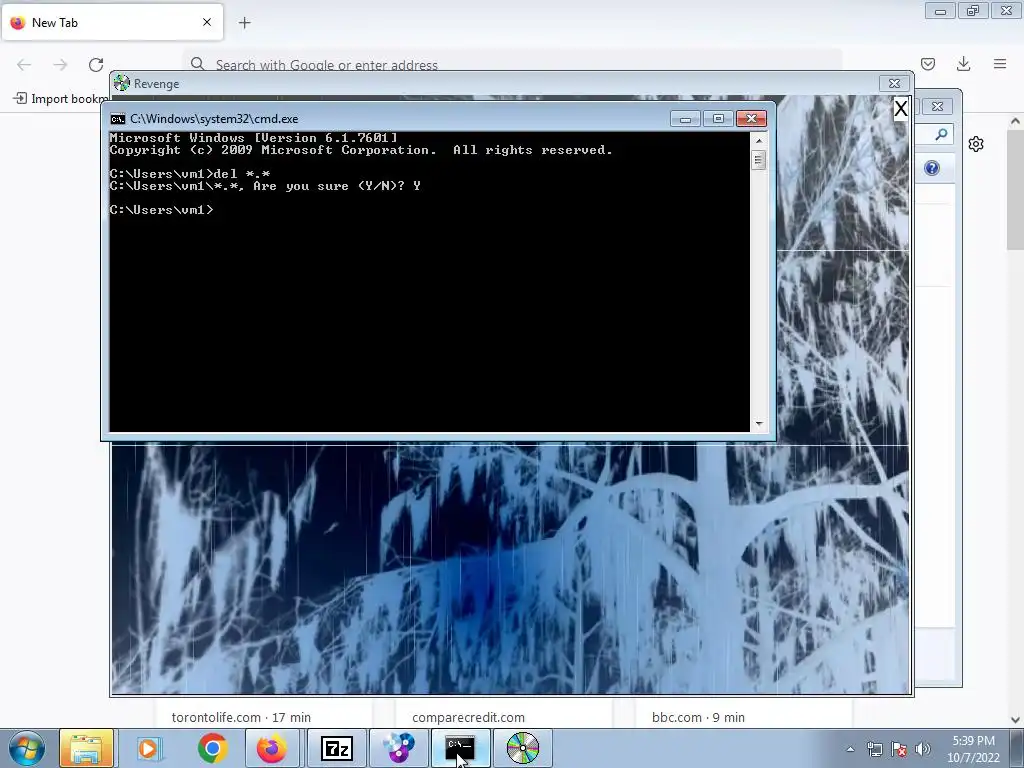Viewport: 1024px width, 768px height.
Task: Open the cmd.exe title bar icon menu
Action: 118,119
